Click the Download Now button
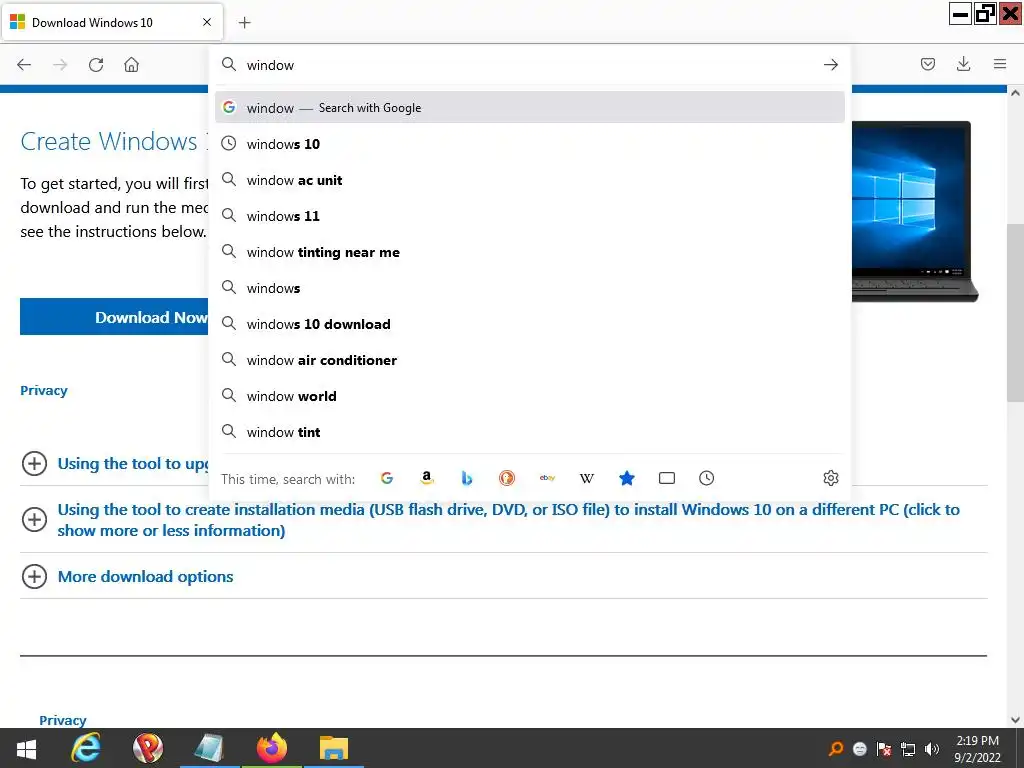 [x=114, y=317]
